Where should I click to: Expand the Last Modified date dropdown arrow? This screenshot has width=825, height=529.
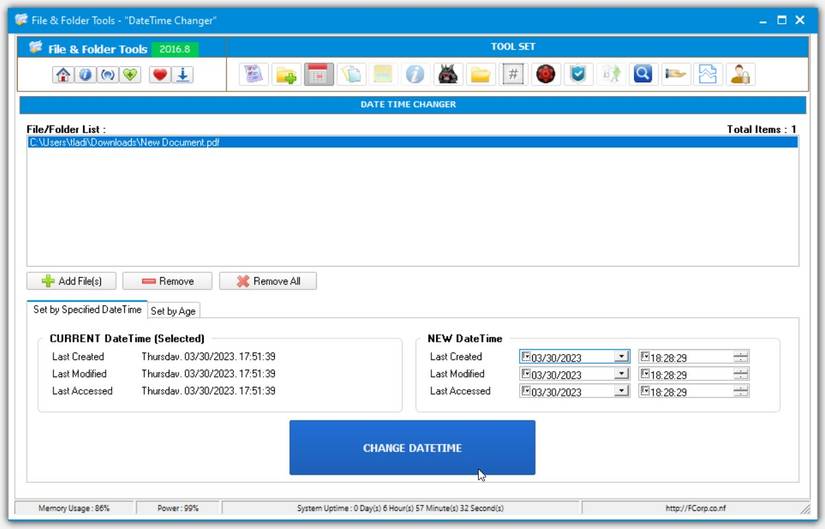click(621, 374)
